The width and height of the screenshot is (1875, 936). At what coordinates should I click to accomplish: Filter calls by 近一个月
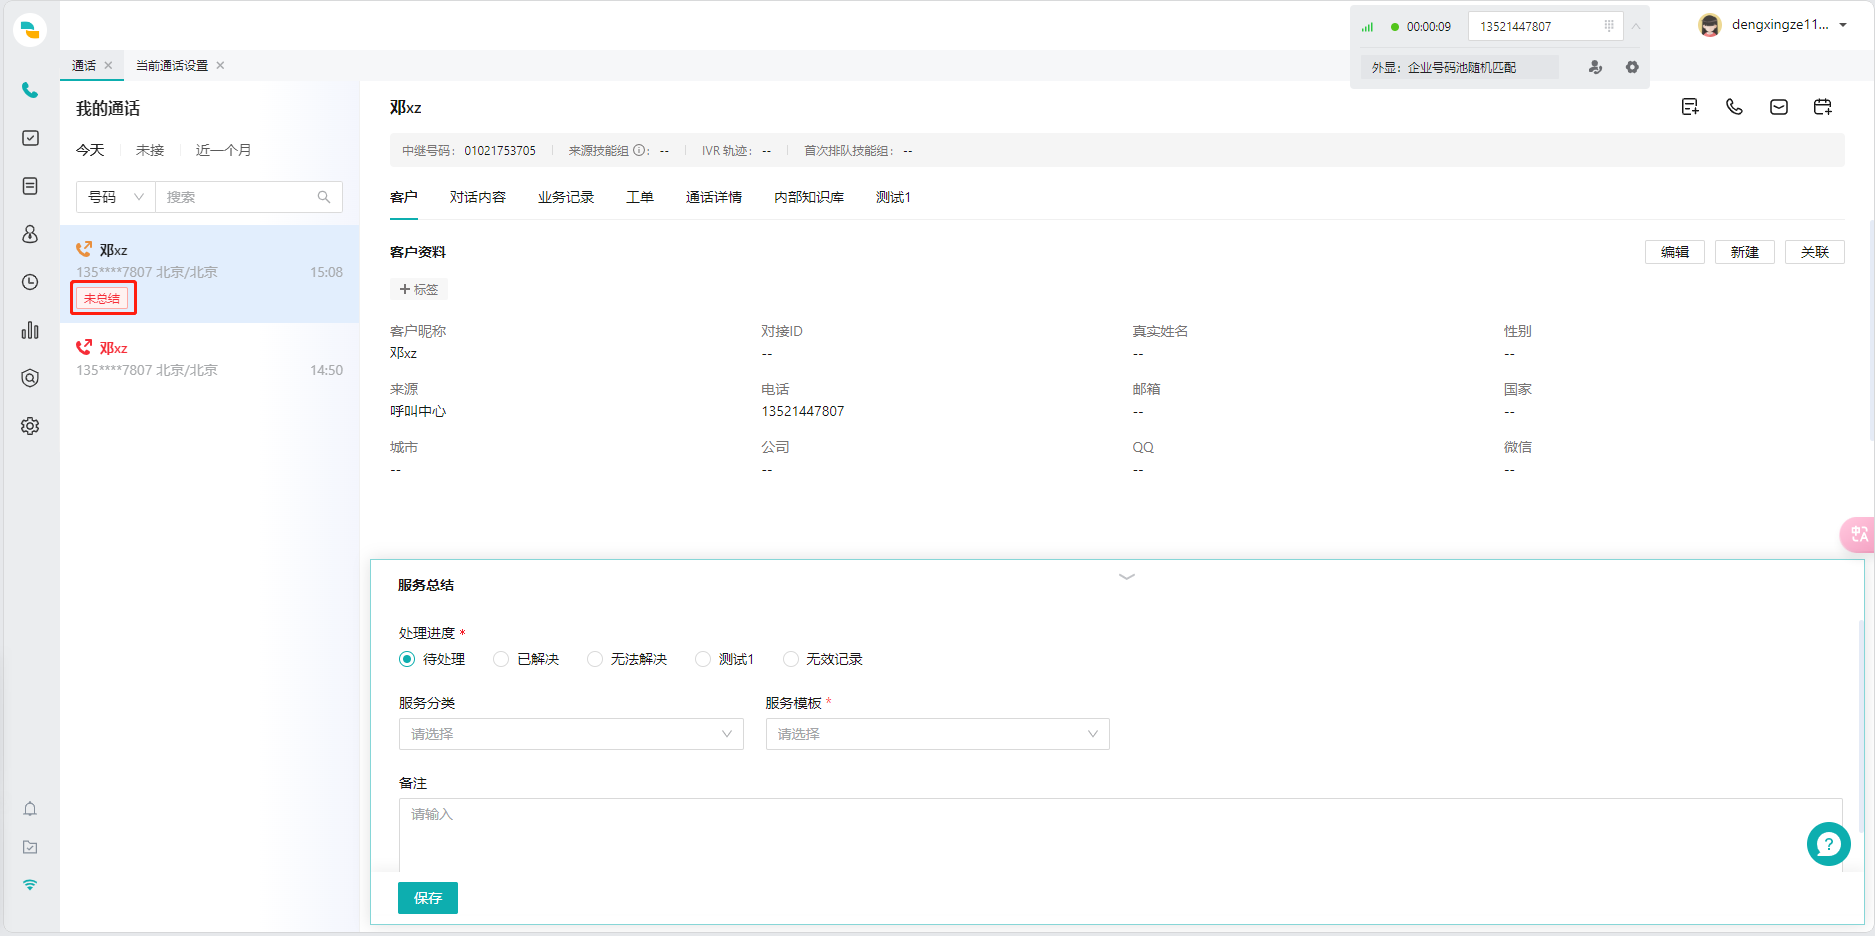[x=223, y=150]
